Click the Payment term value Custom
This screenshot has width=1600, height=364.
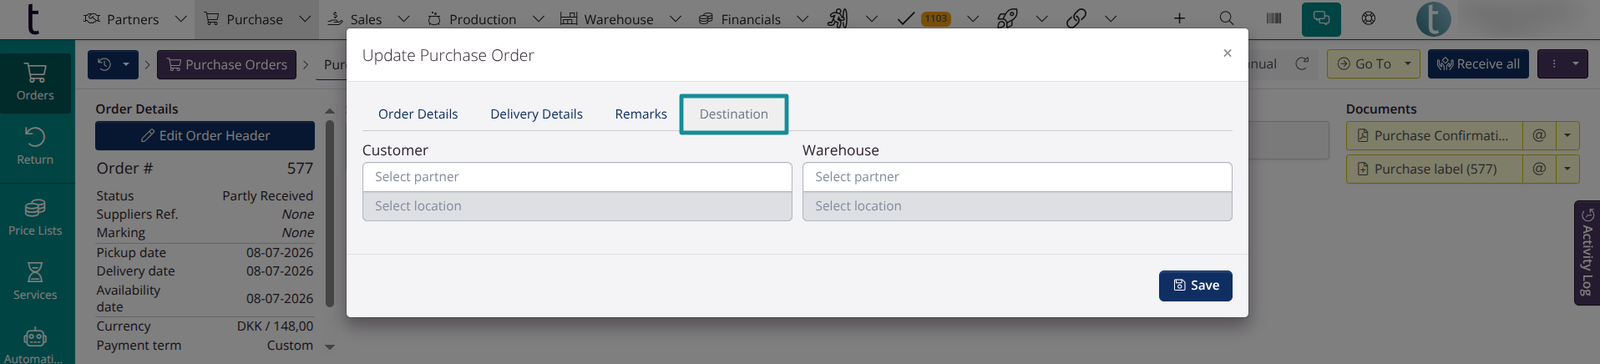[x=290, y=345]
